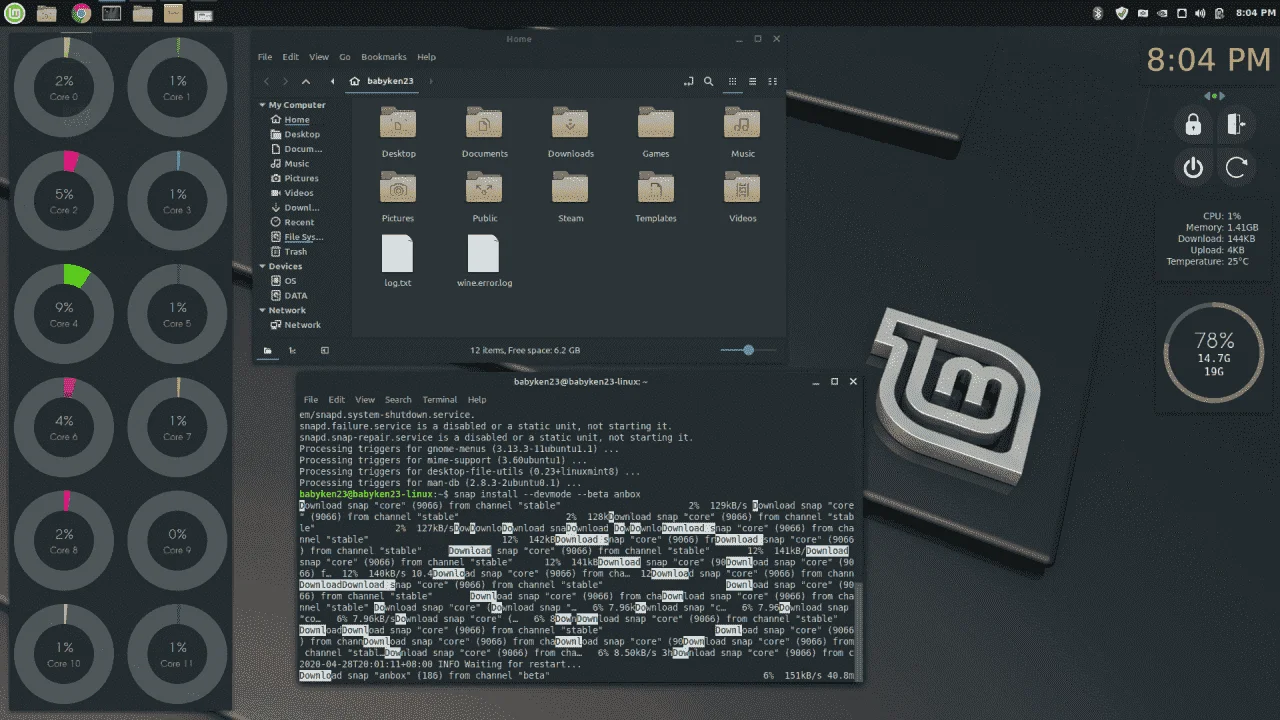Toggle sidebar visibility button in status bar
1280x720 pixels.
pos(325,350)
